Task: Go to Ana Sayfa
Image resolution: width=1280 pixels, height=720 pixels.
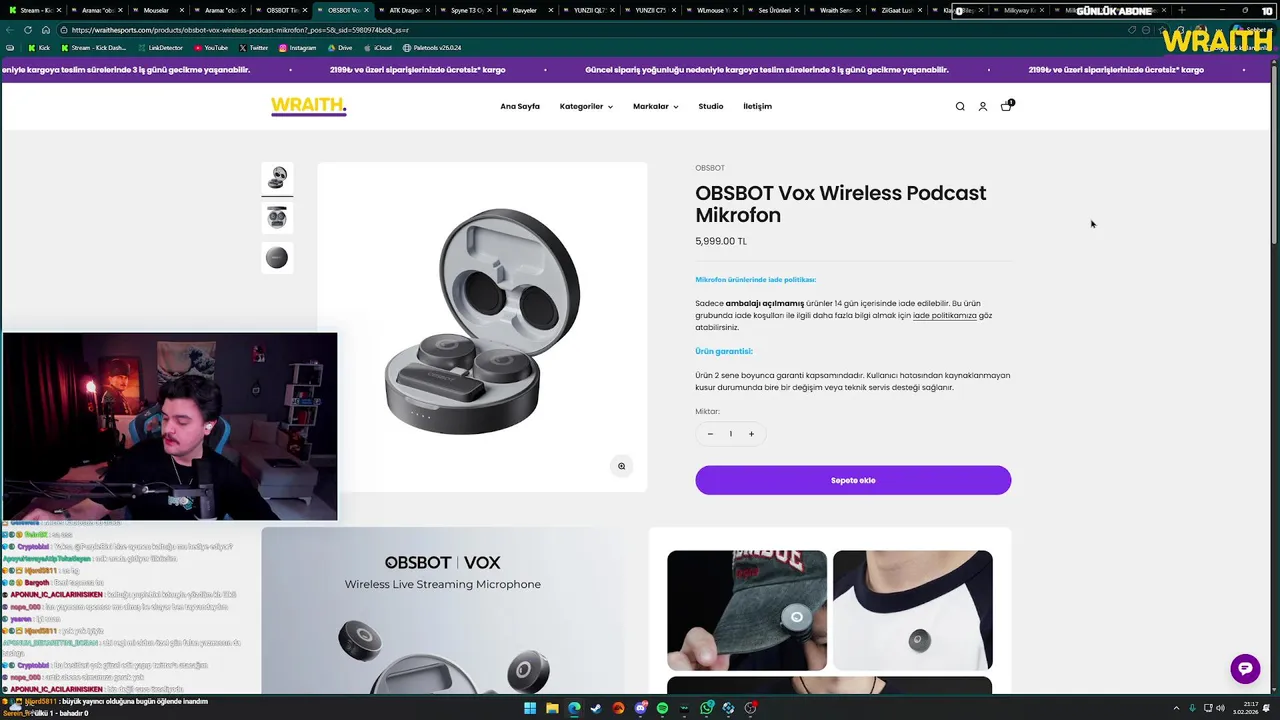Action: click(x=520, y=106)
